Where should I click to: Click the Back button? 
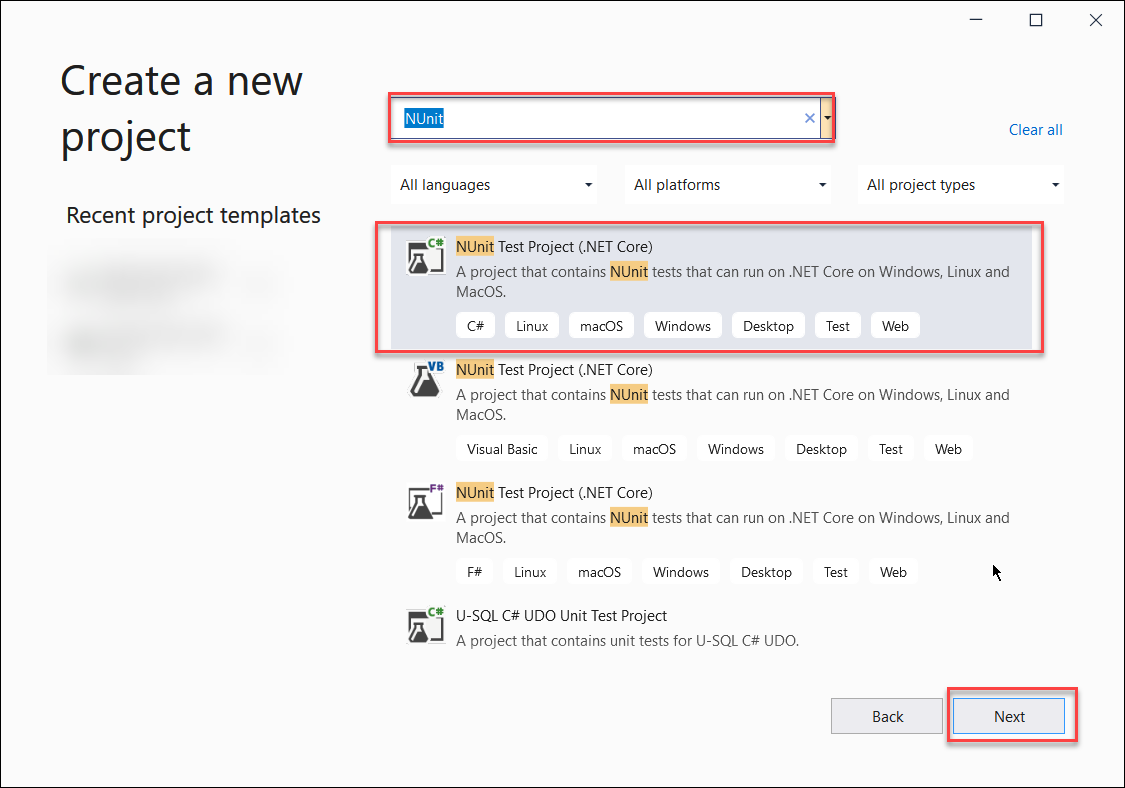click(887, 716)
